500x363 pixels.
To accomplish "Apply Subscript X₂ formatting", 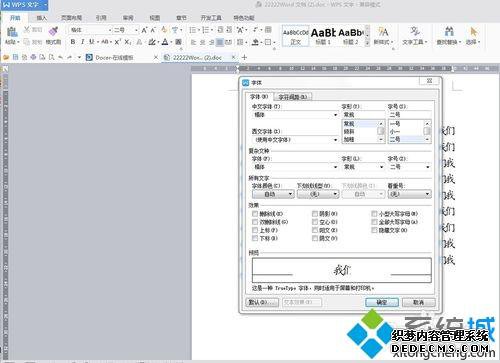I will click(128, 42).
